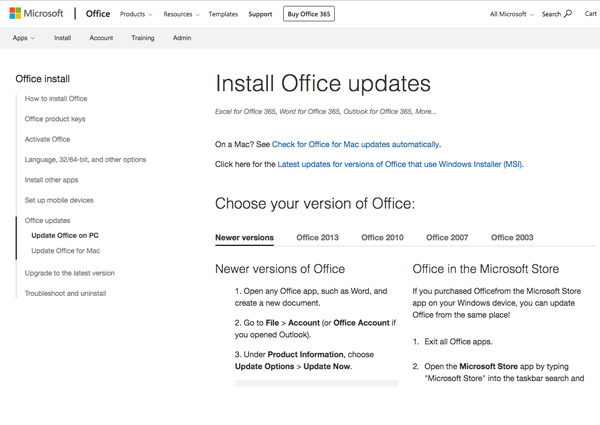Expand the Apps dropdown in subnav

(x=23, y=38)
